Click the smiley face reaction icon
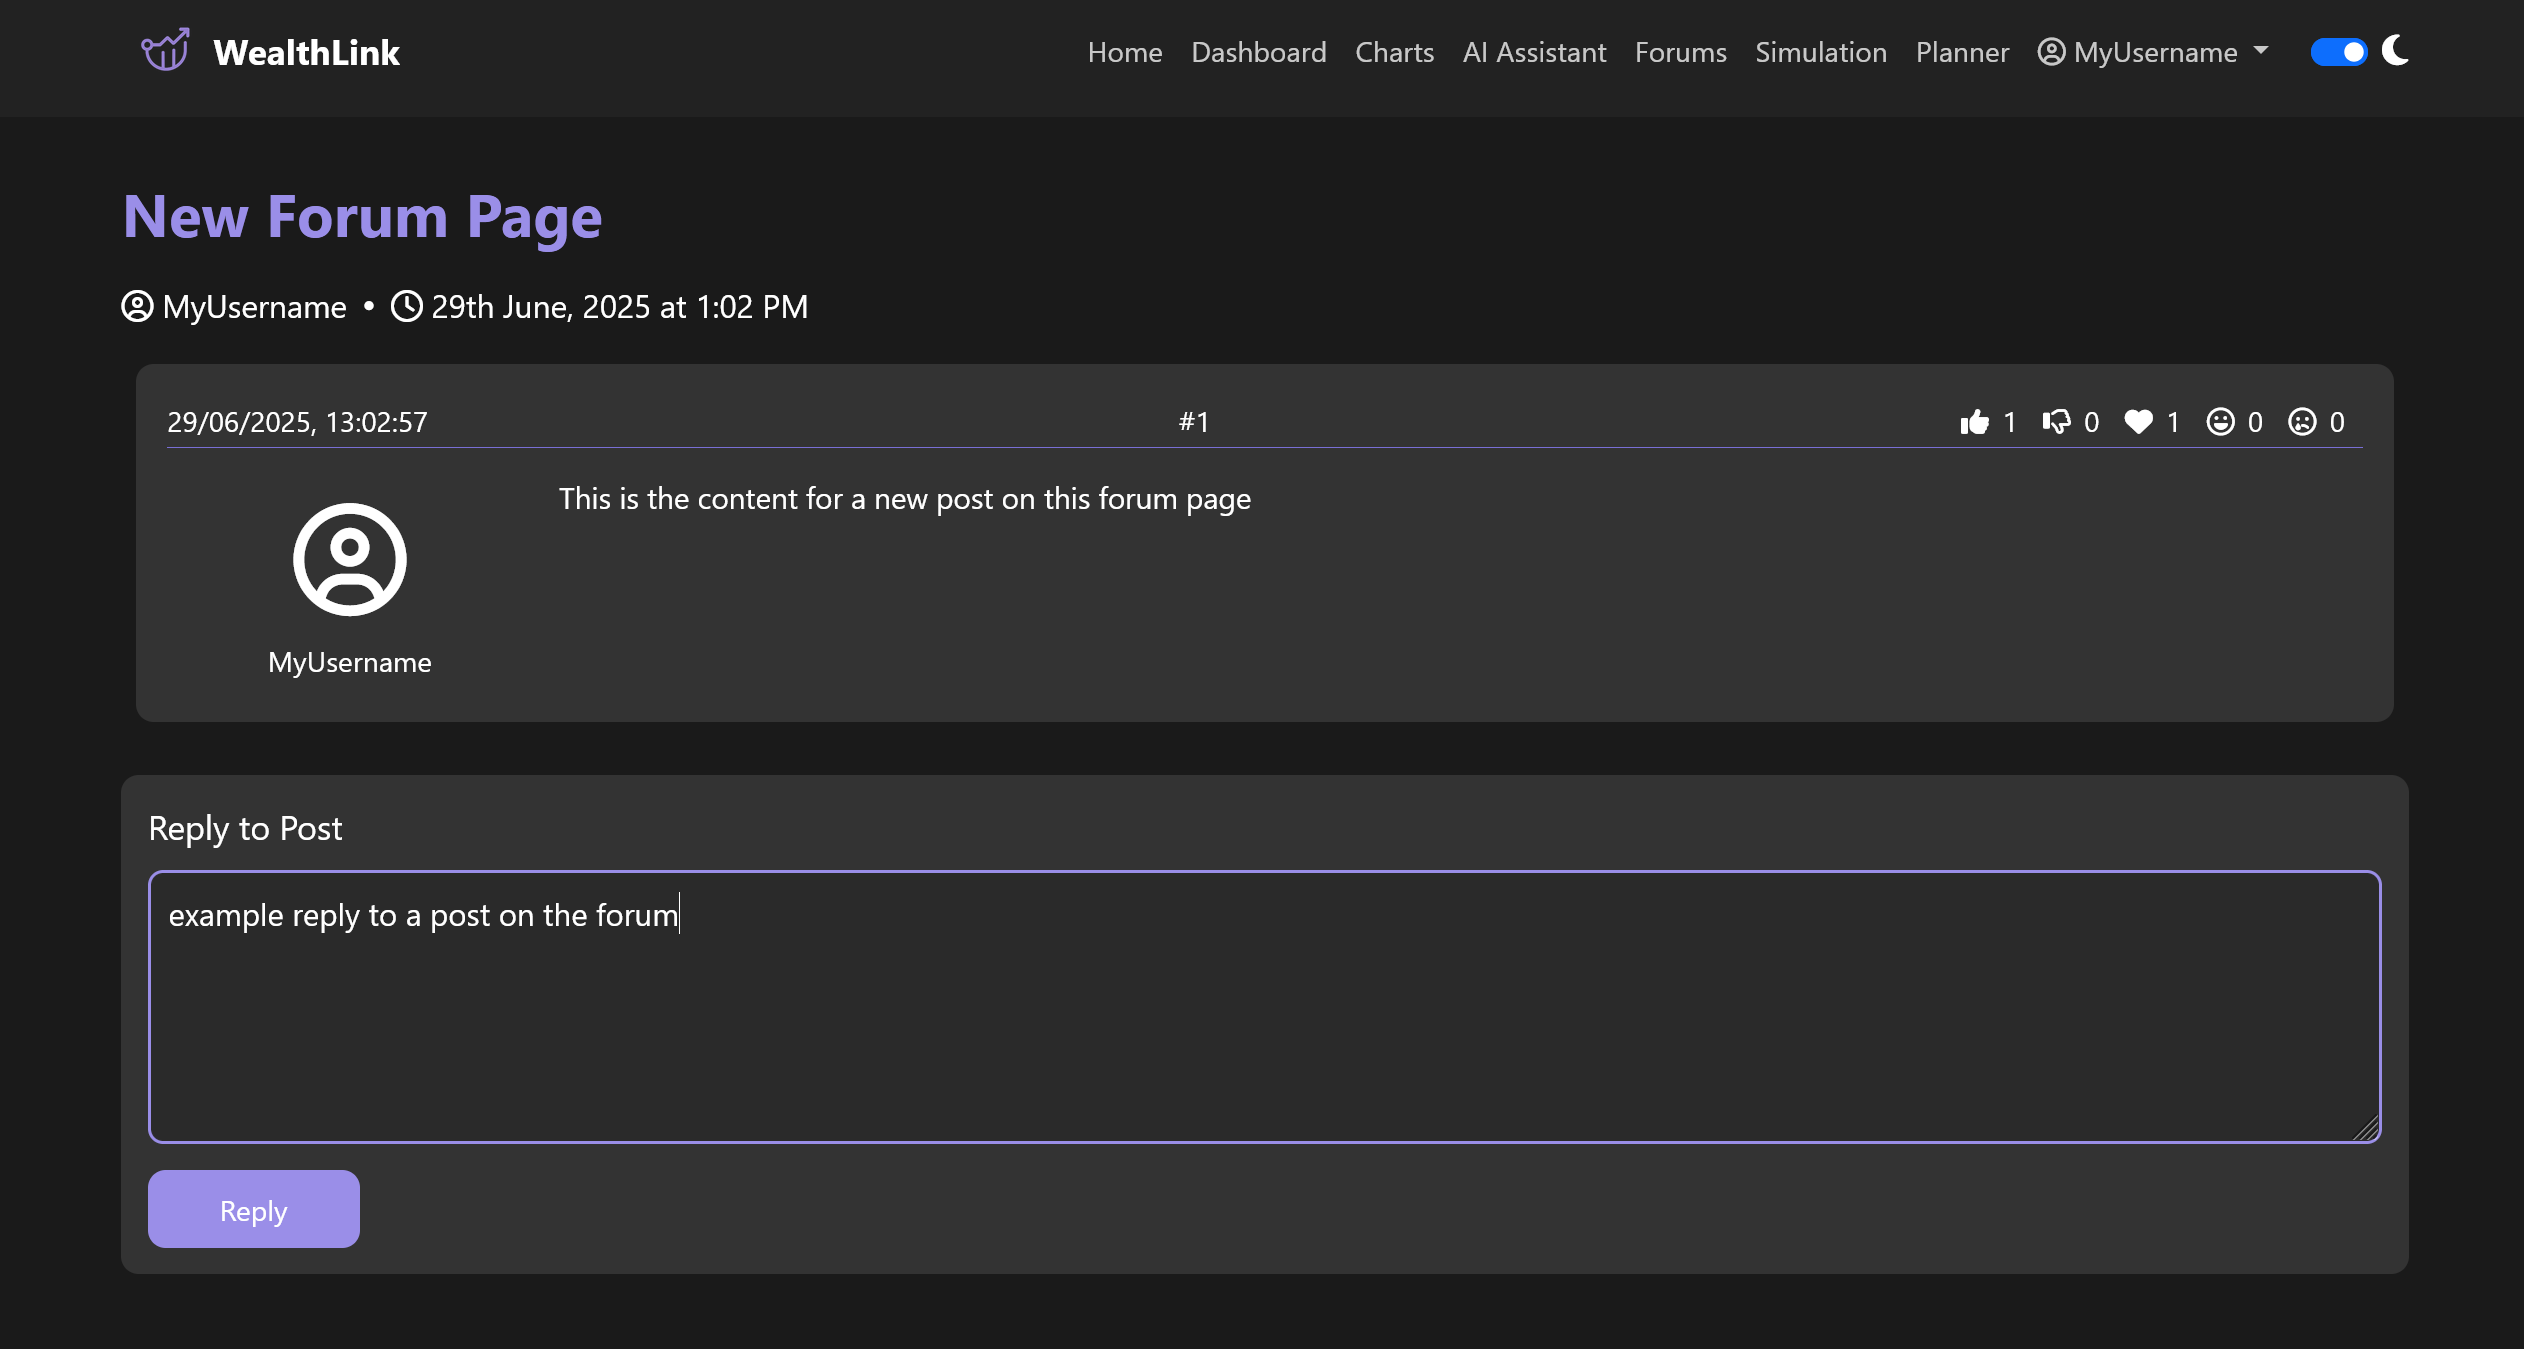This screenshot has width=2524, height=1349. pyautogui.click(x=2220, y=422)
